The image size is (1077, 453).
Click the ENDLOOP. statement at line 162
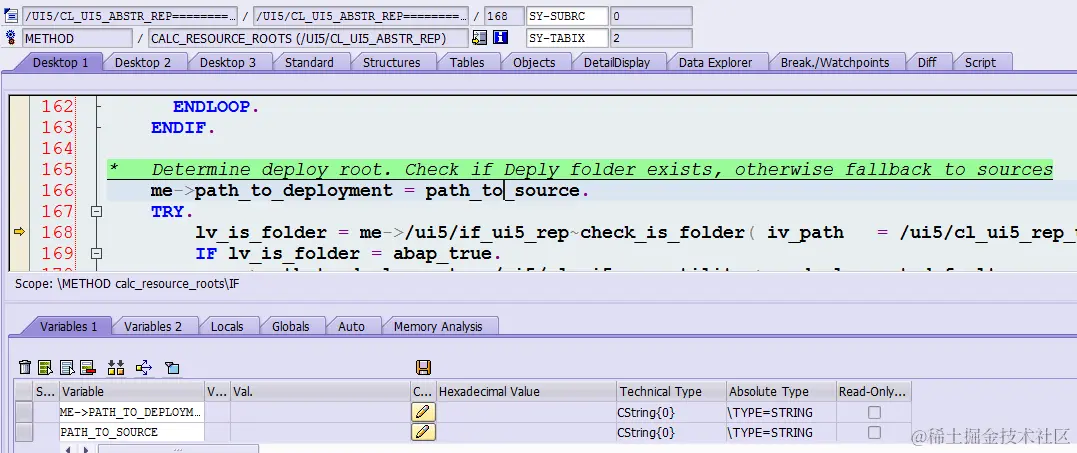pos(216,107)
